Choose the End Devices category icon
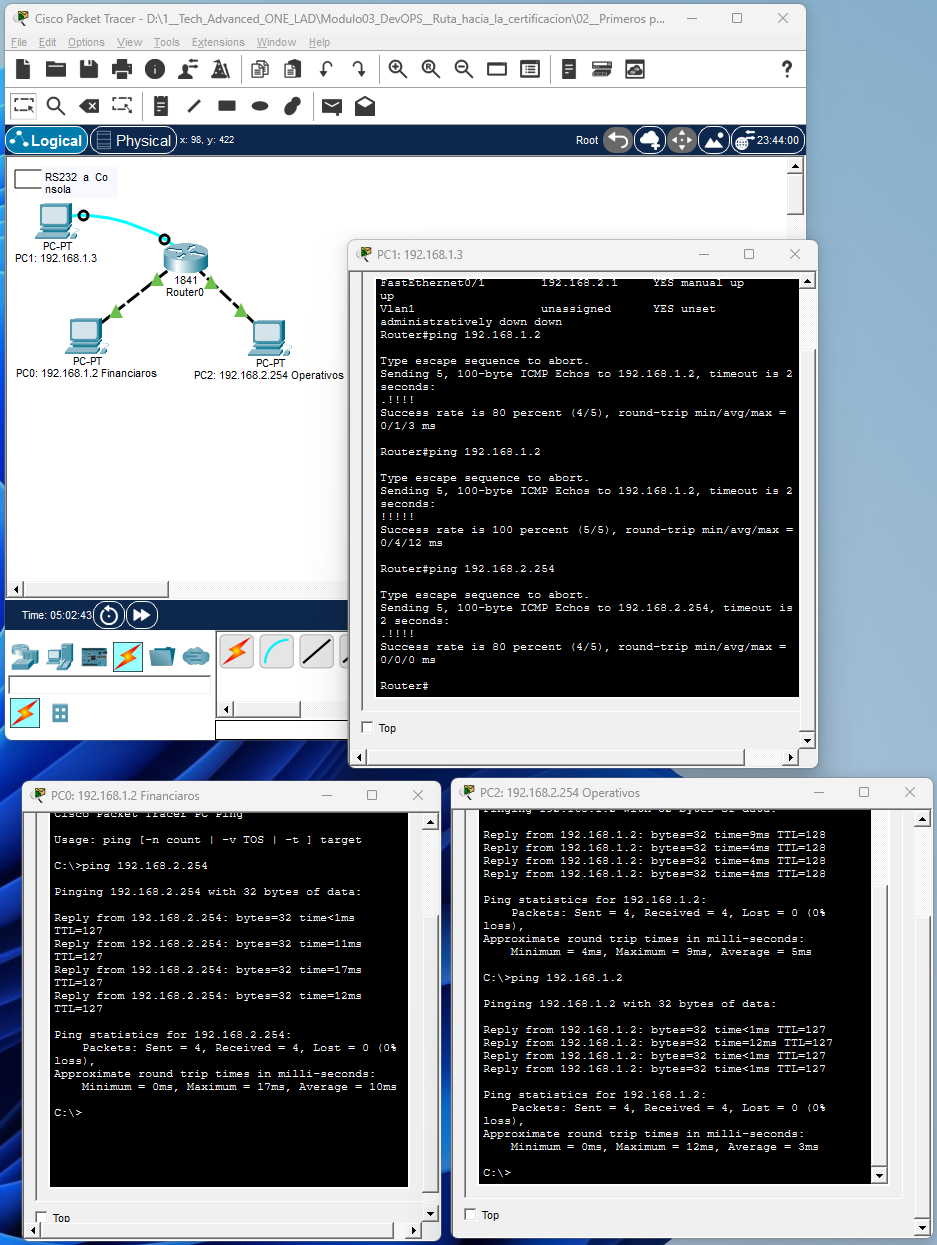The height and width of the screenshot is (1245, 937). (x=59, y=656)
